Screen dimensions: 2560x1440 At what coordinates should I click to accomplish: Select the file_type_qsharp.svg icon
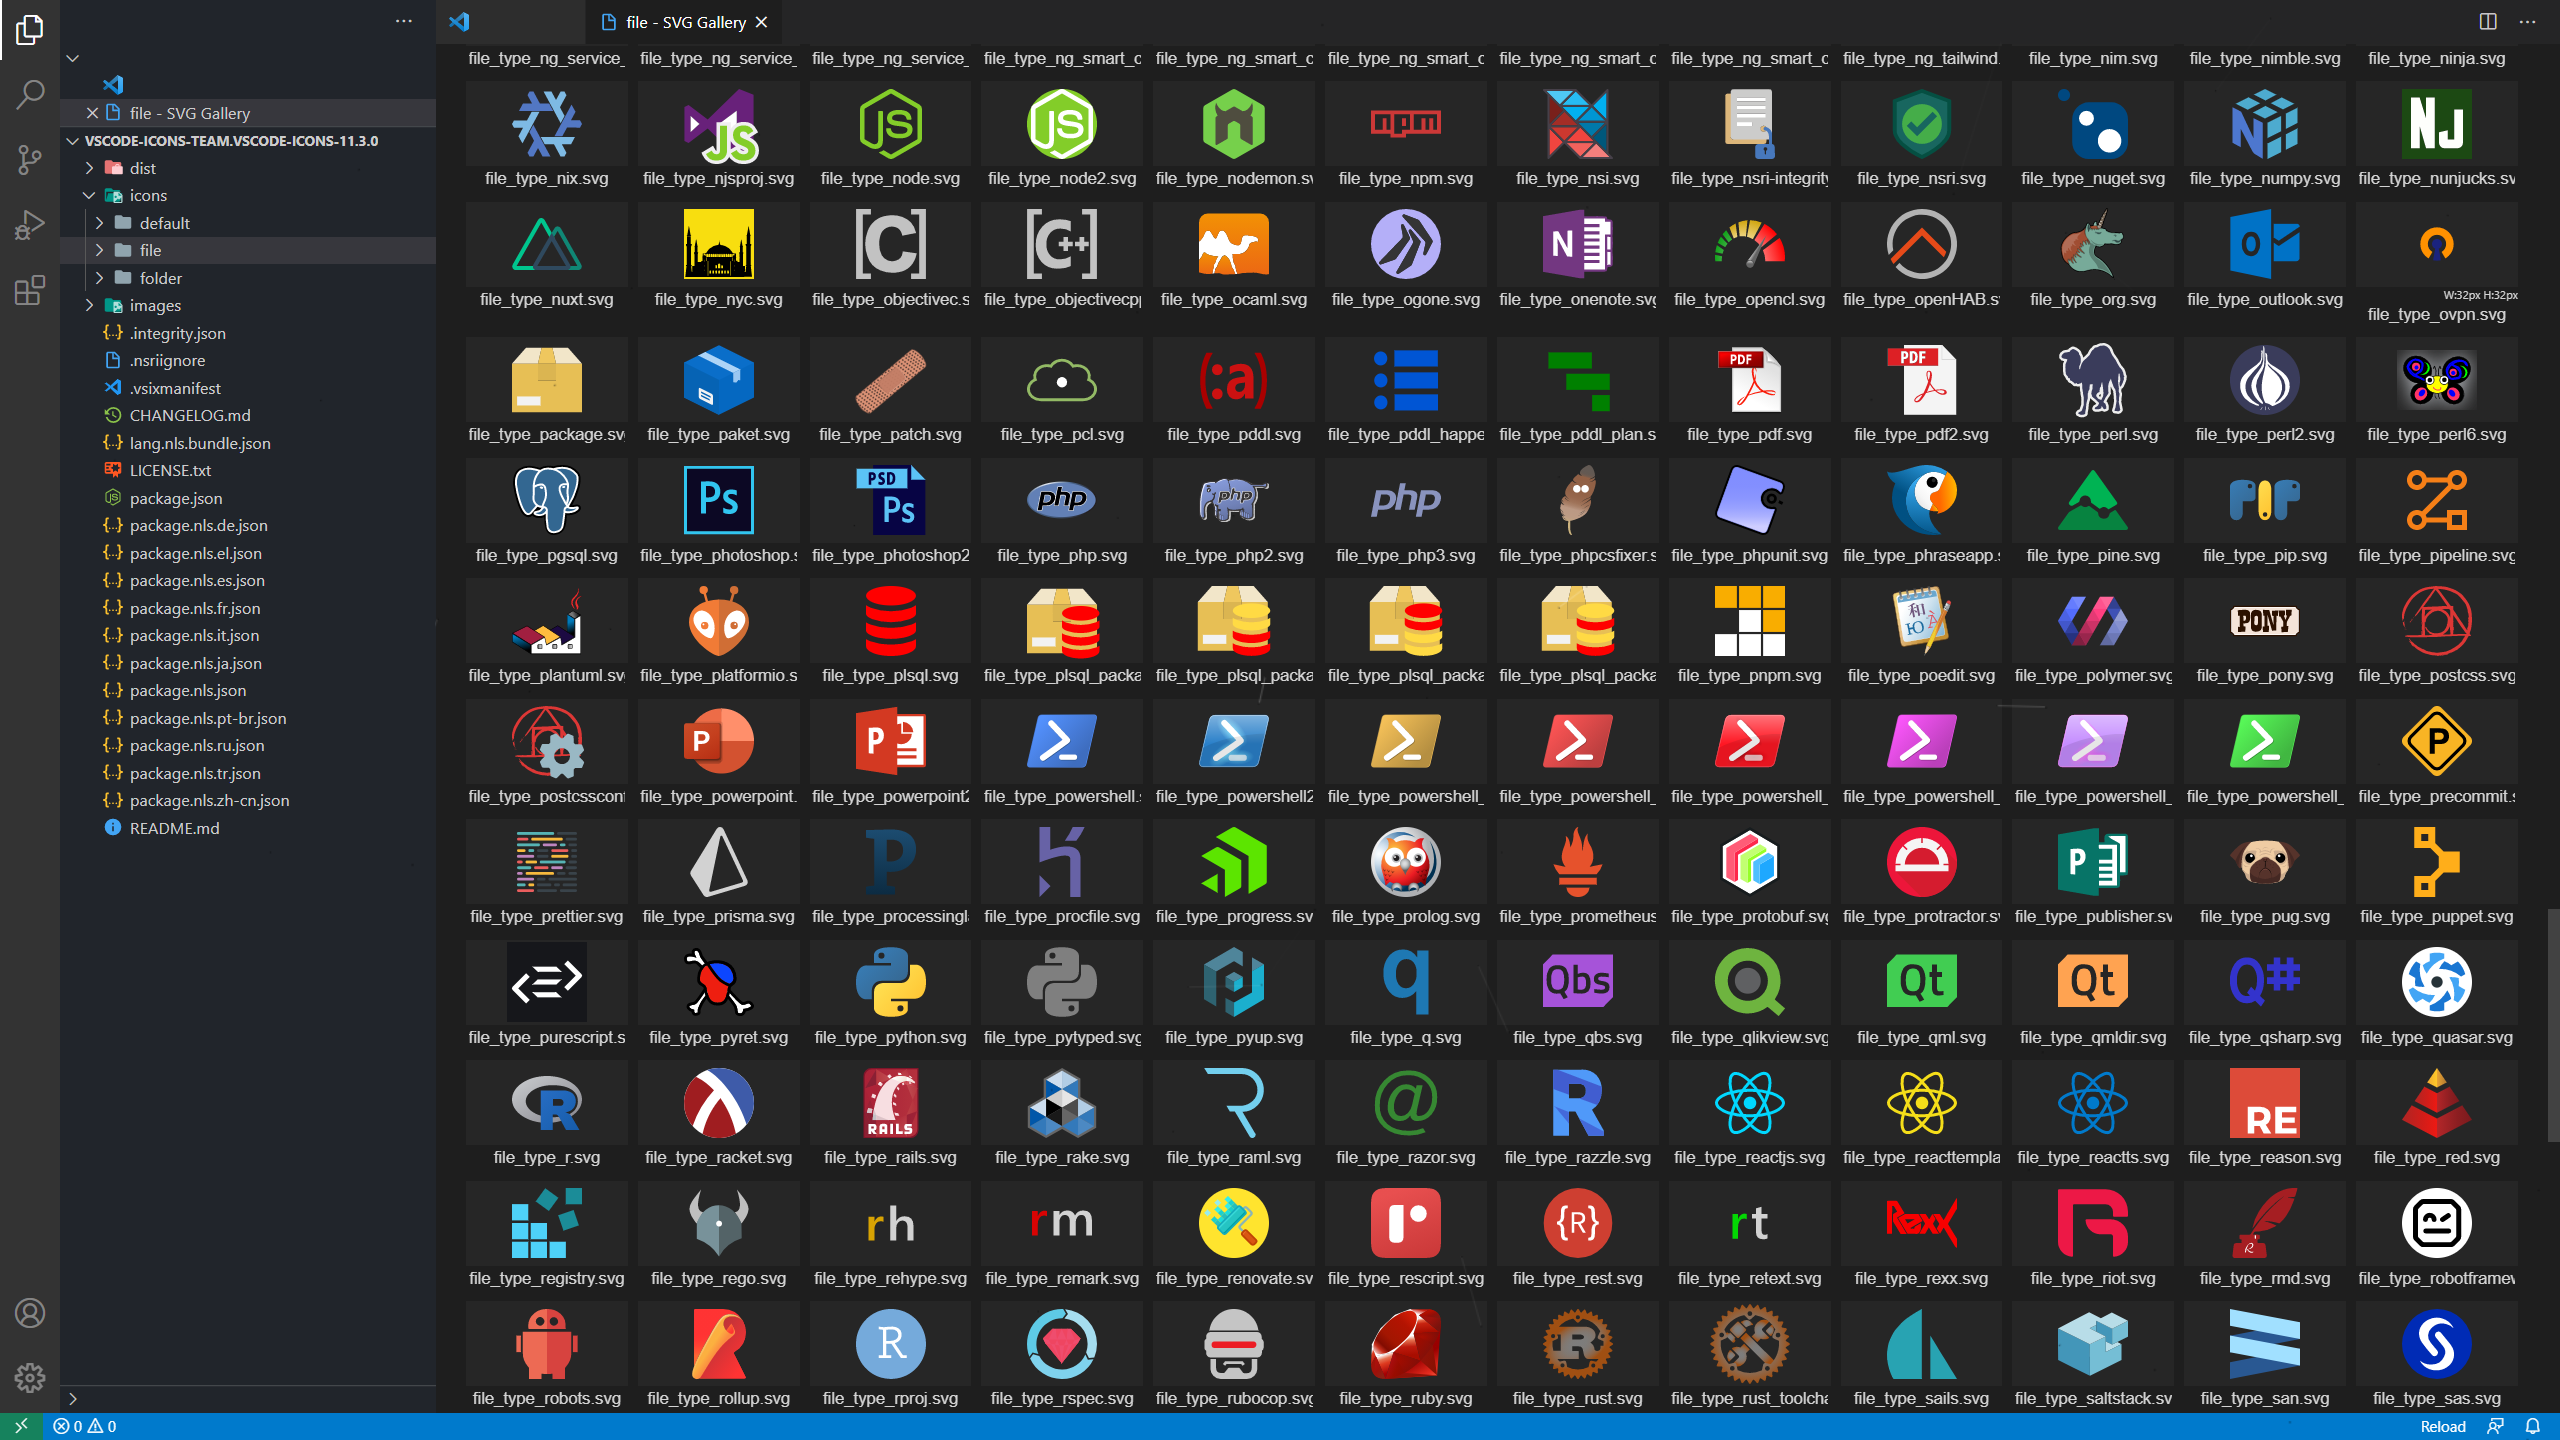point(2265,981)
